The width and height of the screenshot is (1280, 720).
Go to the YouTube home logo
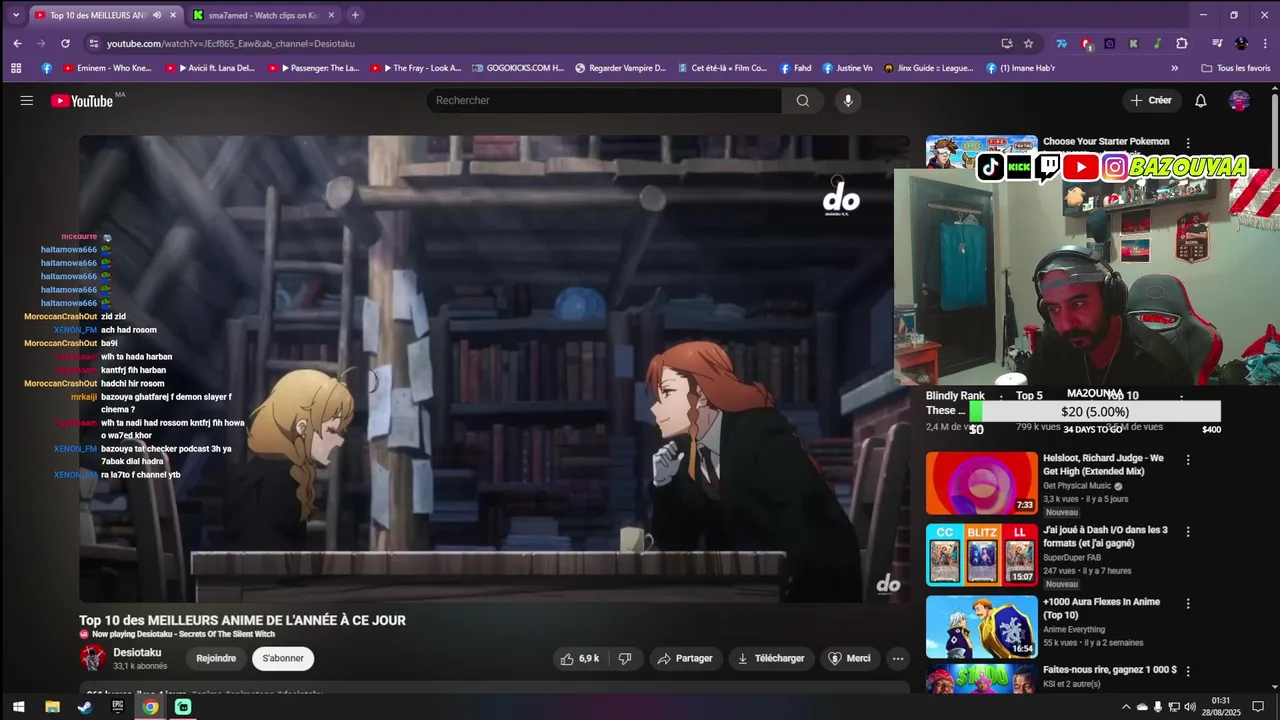coord(82,100)
